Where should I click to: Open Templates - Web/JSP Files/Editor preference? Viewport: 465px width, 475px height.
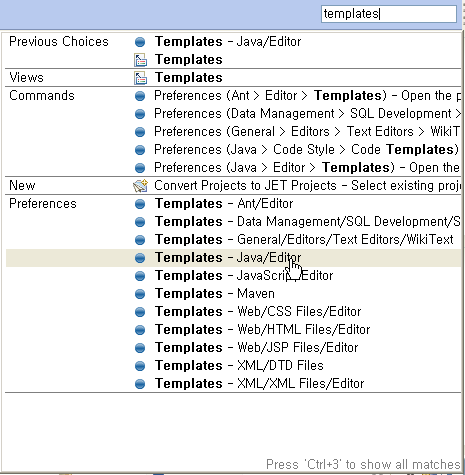257,348
